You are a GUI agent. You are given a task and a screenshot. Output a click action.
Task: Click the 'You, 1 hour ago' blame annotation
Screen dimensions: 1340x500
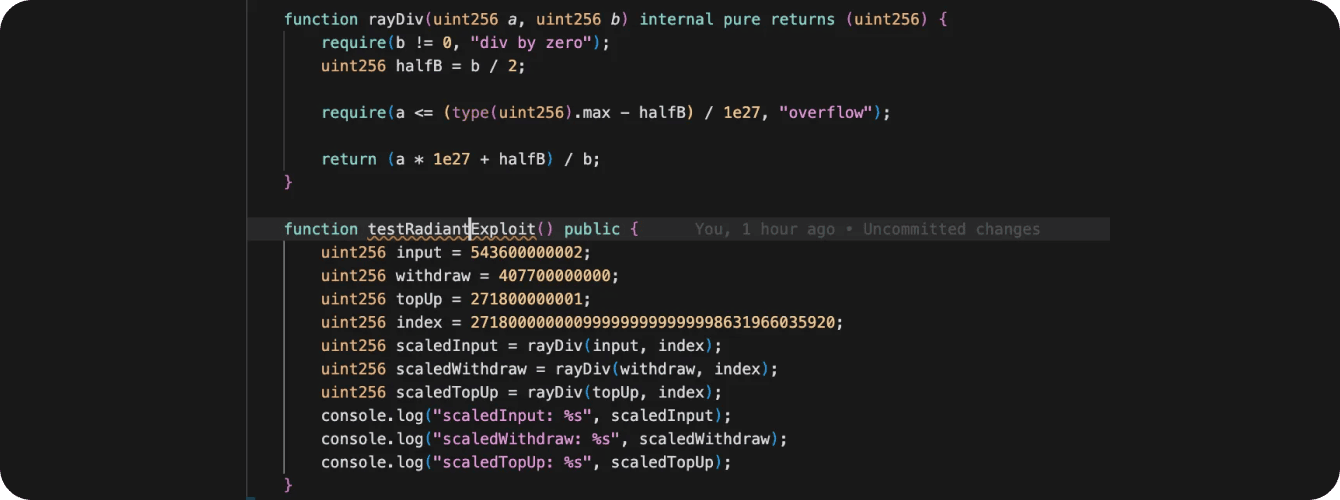coord(765,229)
